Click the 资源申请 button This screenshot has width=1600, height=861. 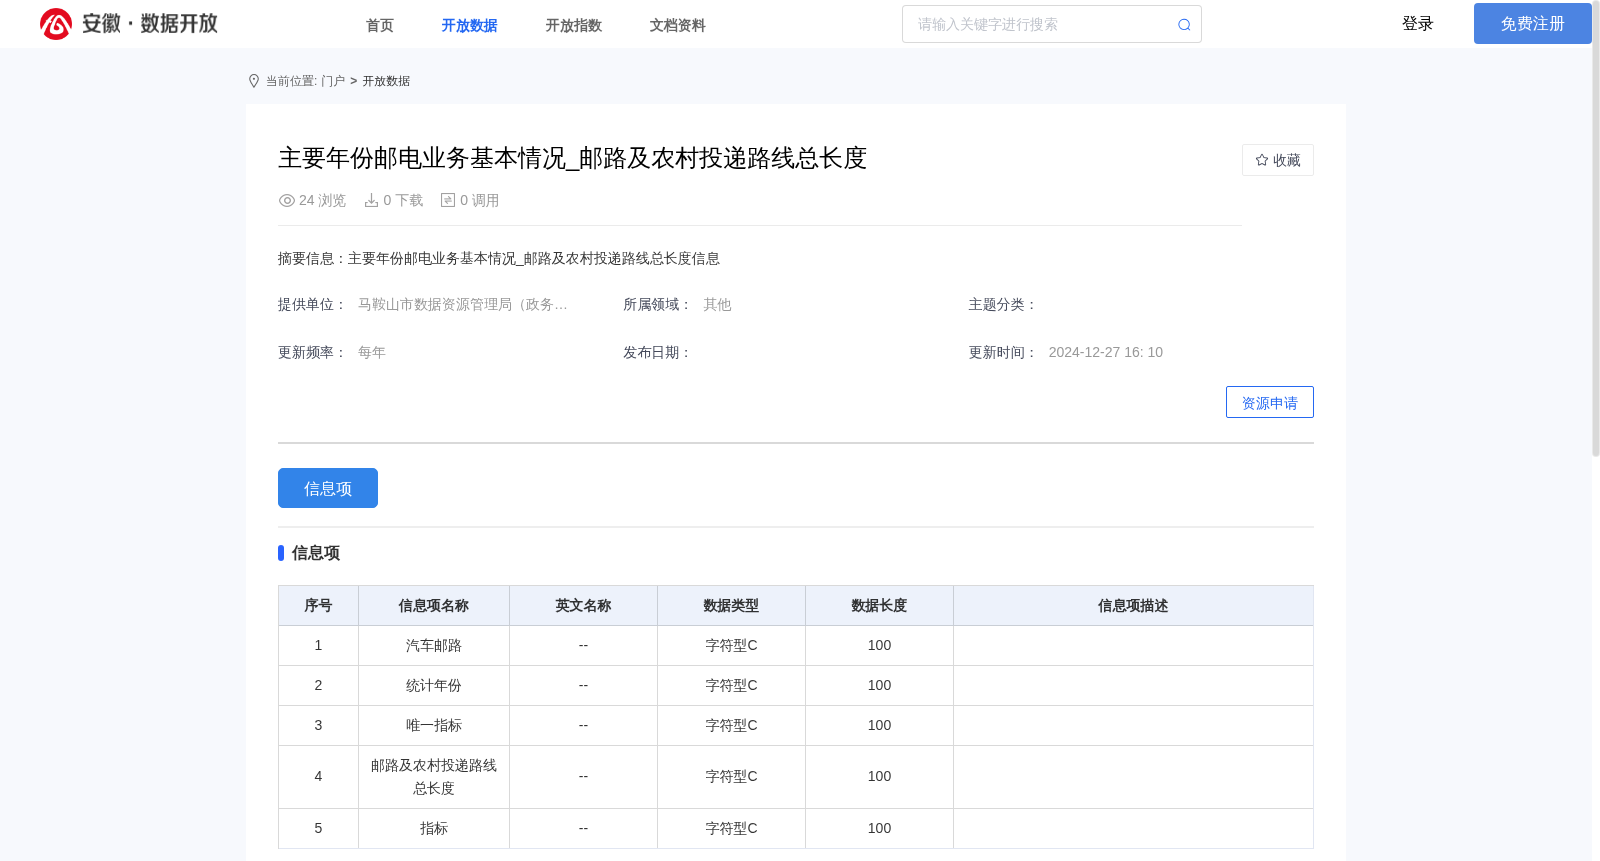click(x=1270, y=402)
